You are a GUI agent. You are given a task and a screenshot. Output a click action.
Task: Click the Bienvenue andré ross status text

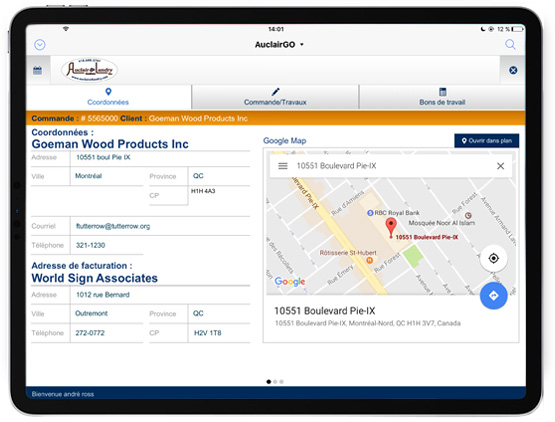point(63,394)
